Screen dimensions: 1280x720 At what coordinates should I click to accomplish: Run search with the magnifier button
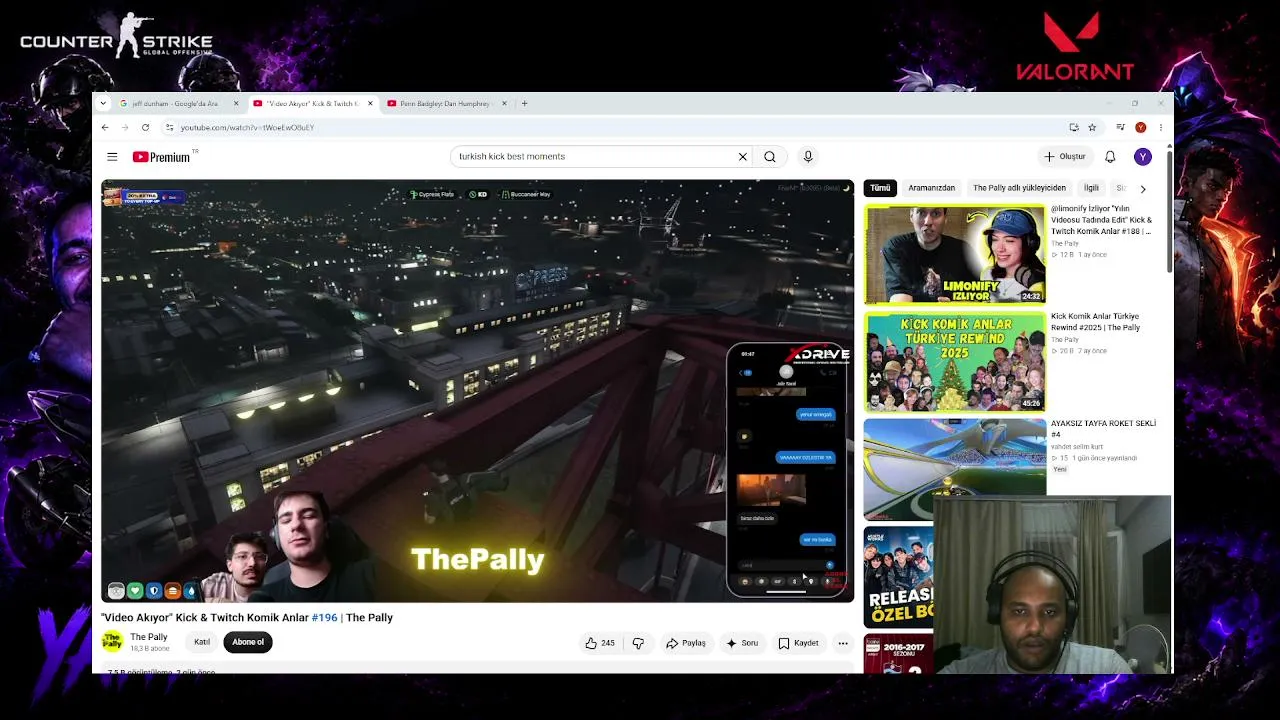coord(770,157)
